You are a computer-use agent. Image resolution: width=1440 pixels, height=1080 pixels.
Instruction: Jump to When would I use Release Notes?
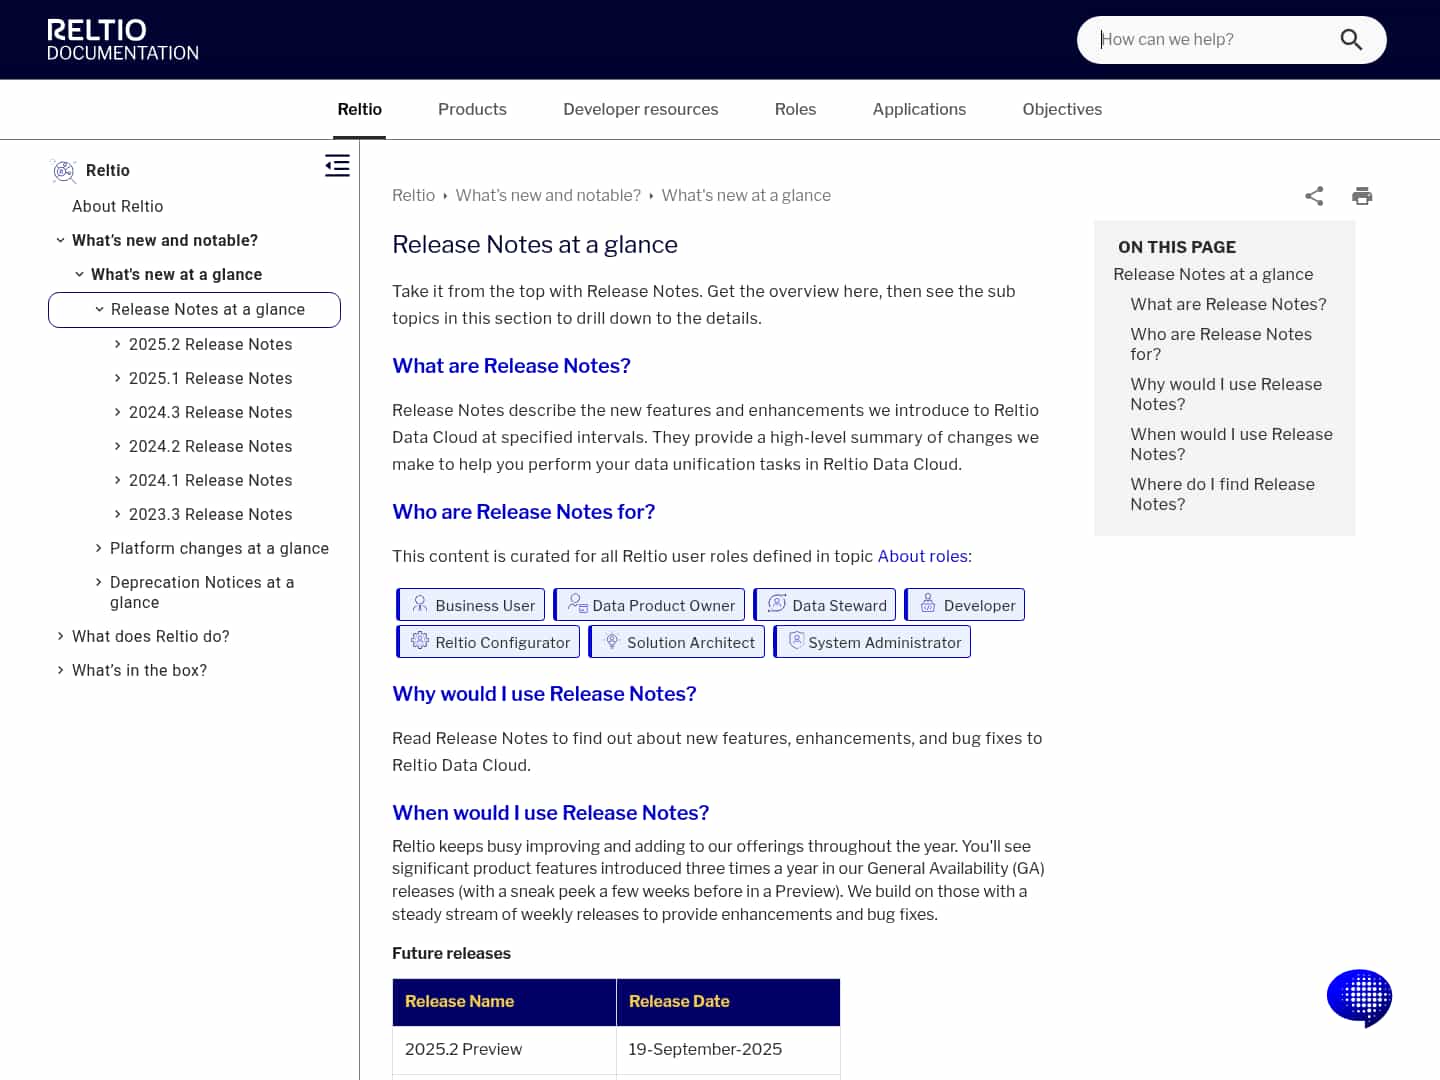[x=1231, y=444]
